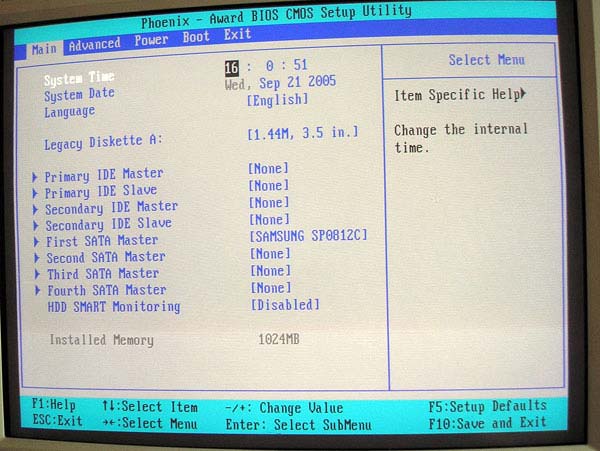Click the Select Item key hint
The width and height of the screenshot is (600, 451).
150,407
